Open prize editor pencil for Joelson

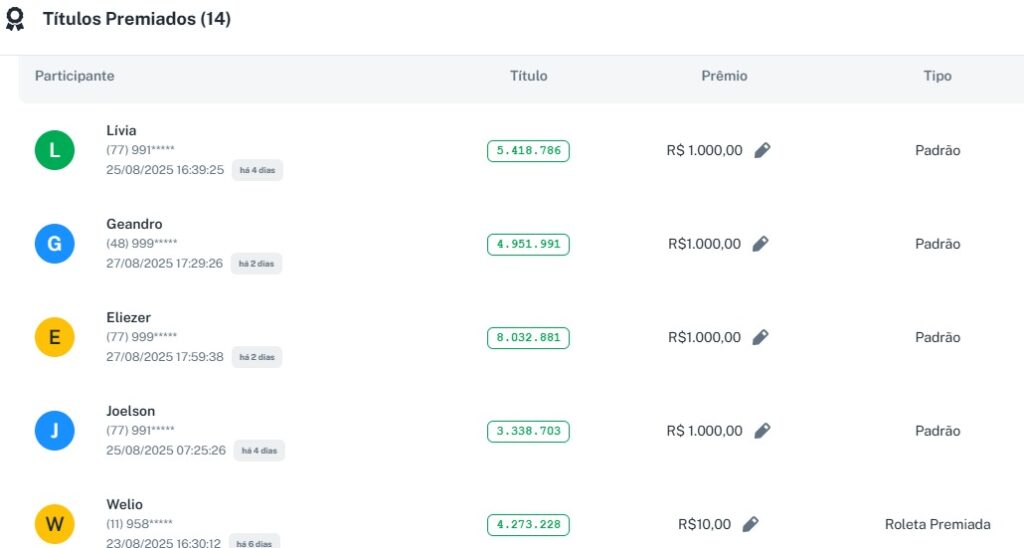(762, 431)
